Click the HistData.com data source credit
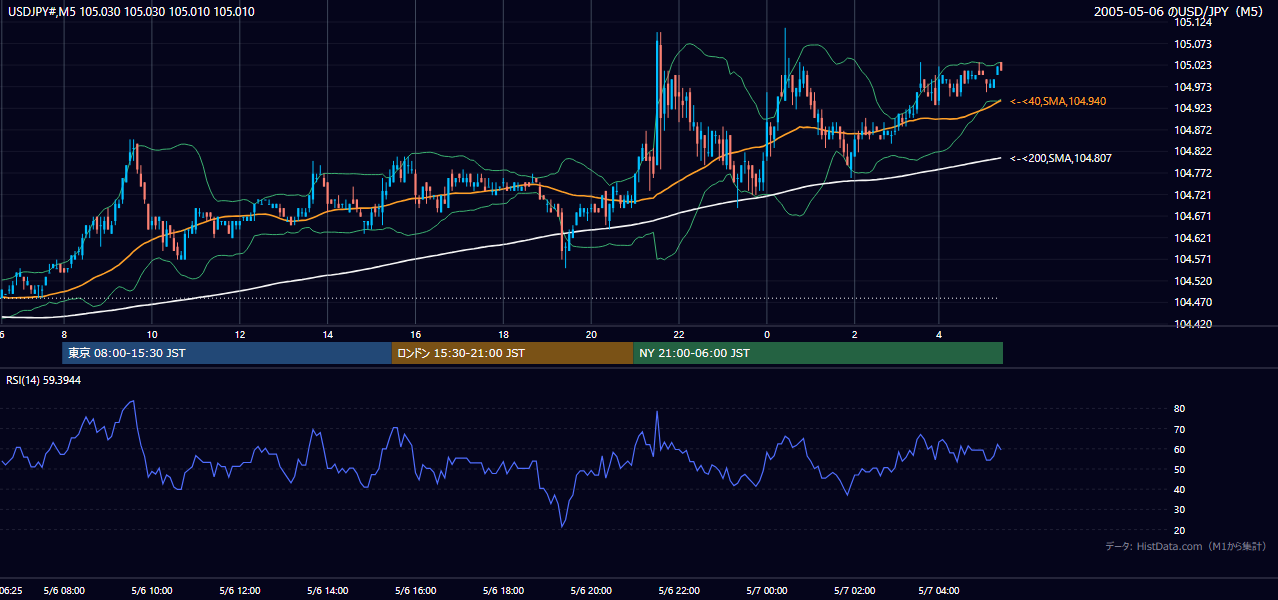The image size is (1278, 600). tap(1186, 546)
